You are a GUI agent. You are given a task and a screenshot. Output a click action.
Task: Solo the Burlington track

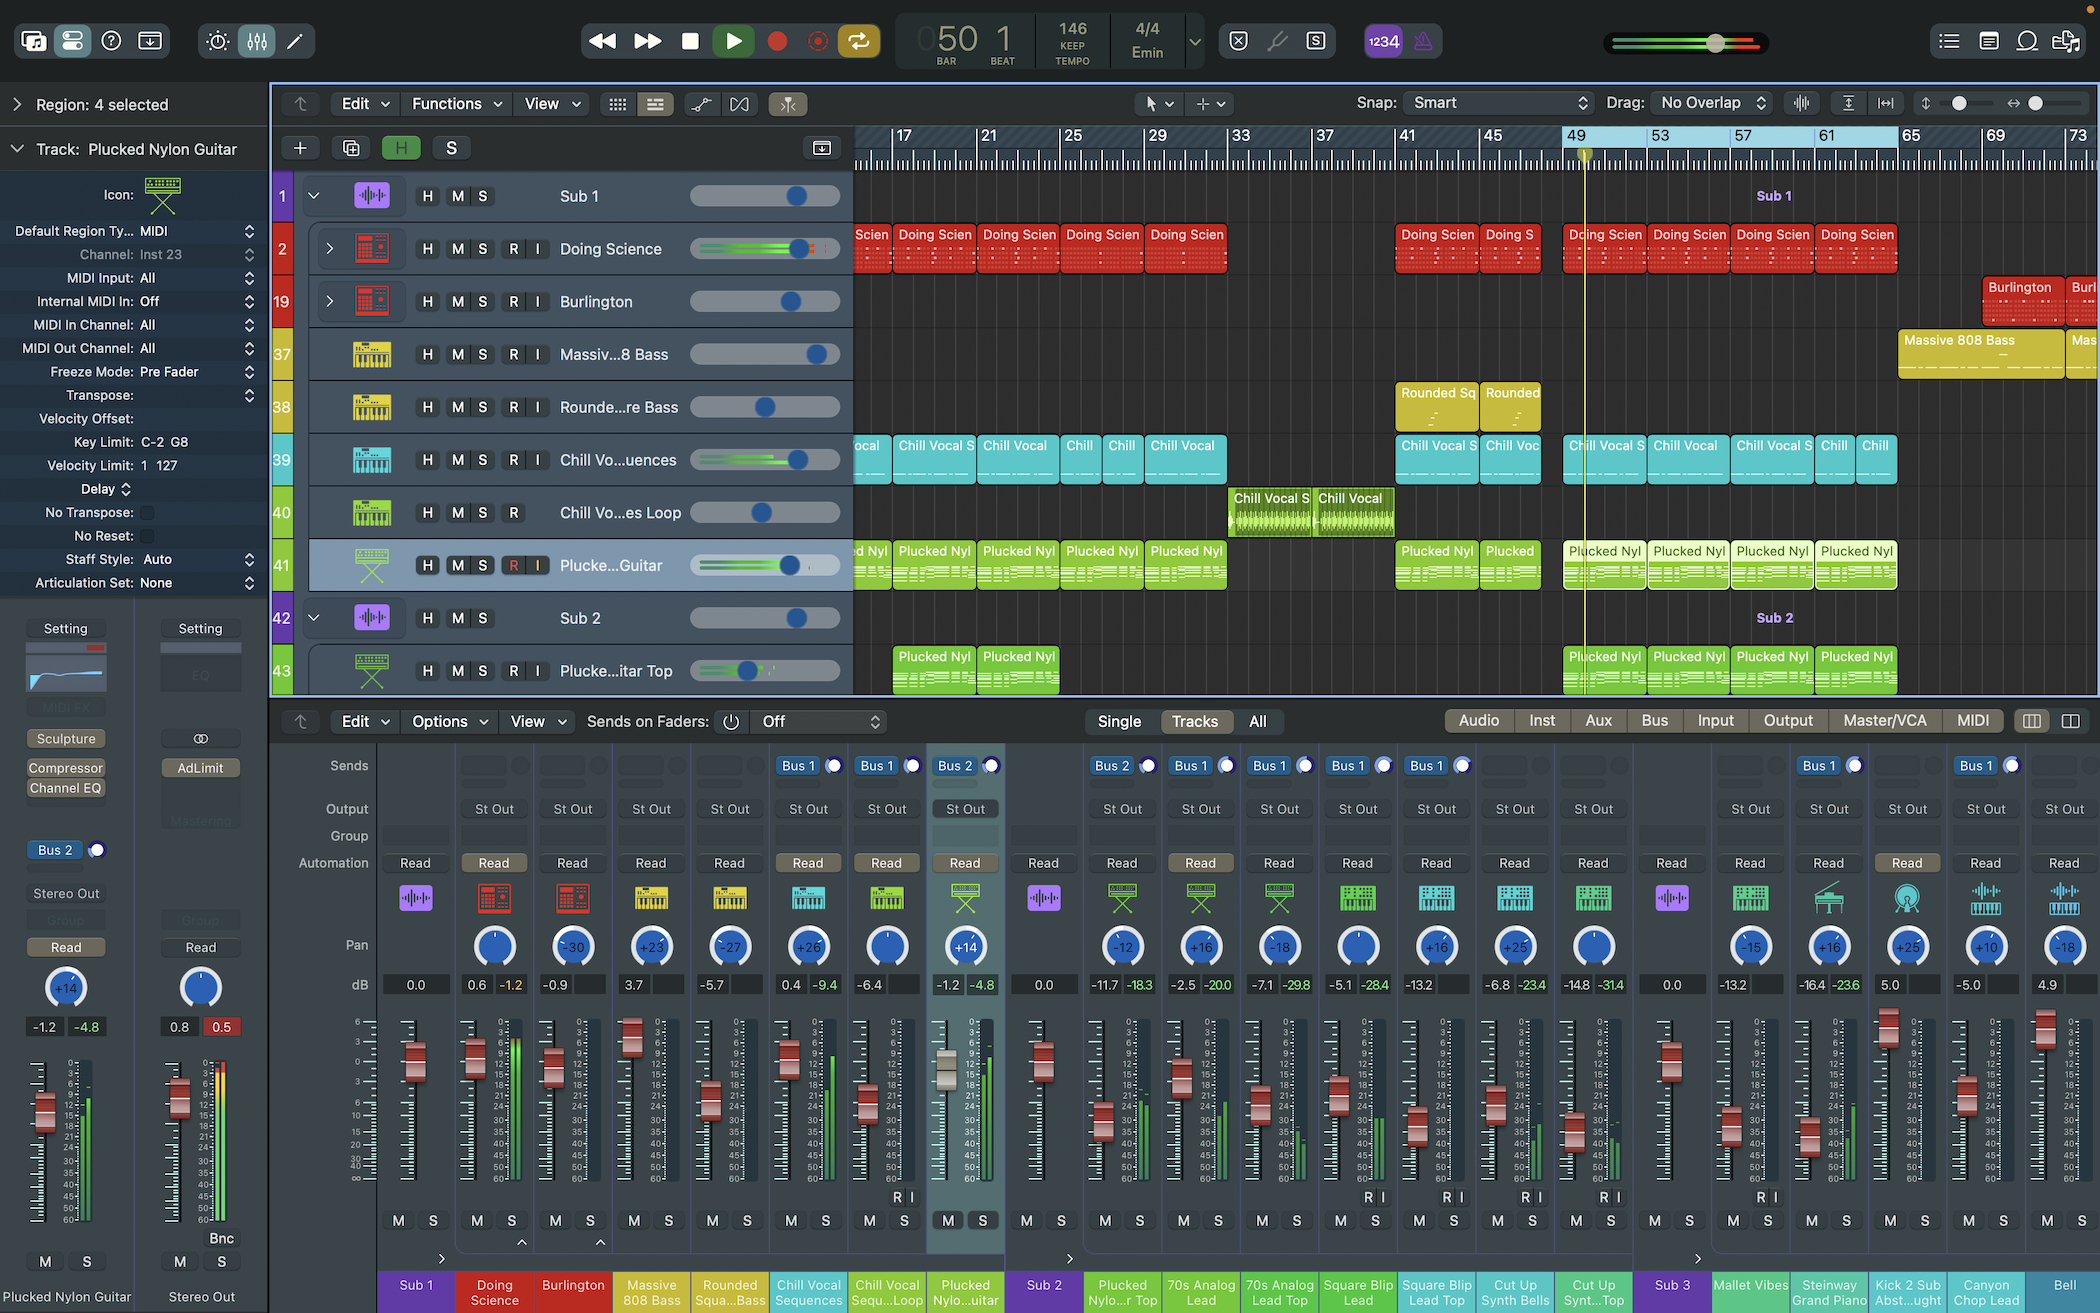483,302
